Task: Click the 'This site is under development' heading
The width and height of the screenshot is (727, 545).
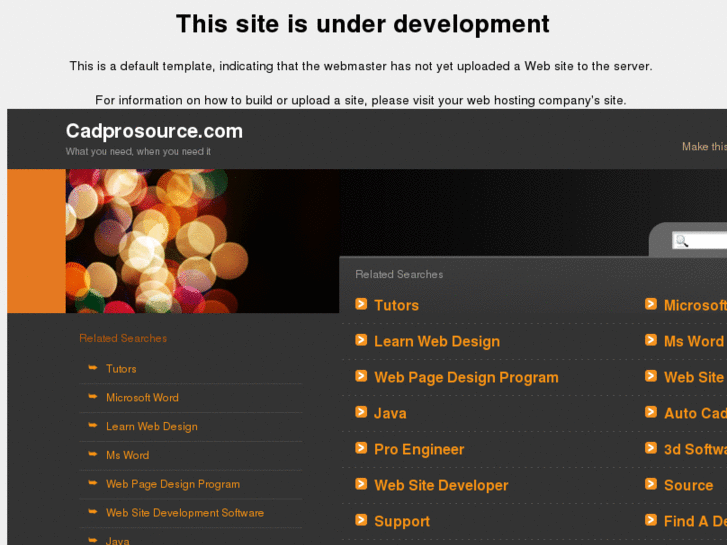Action: [363, 24]
